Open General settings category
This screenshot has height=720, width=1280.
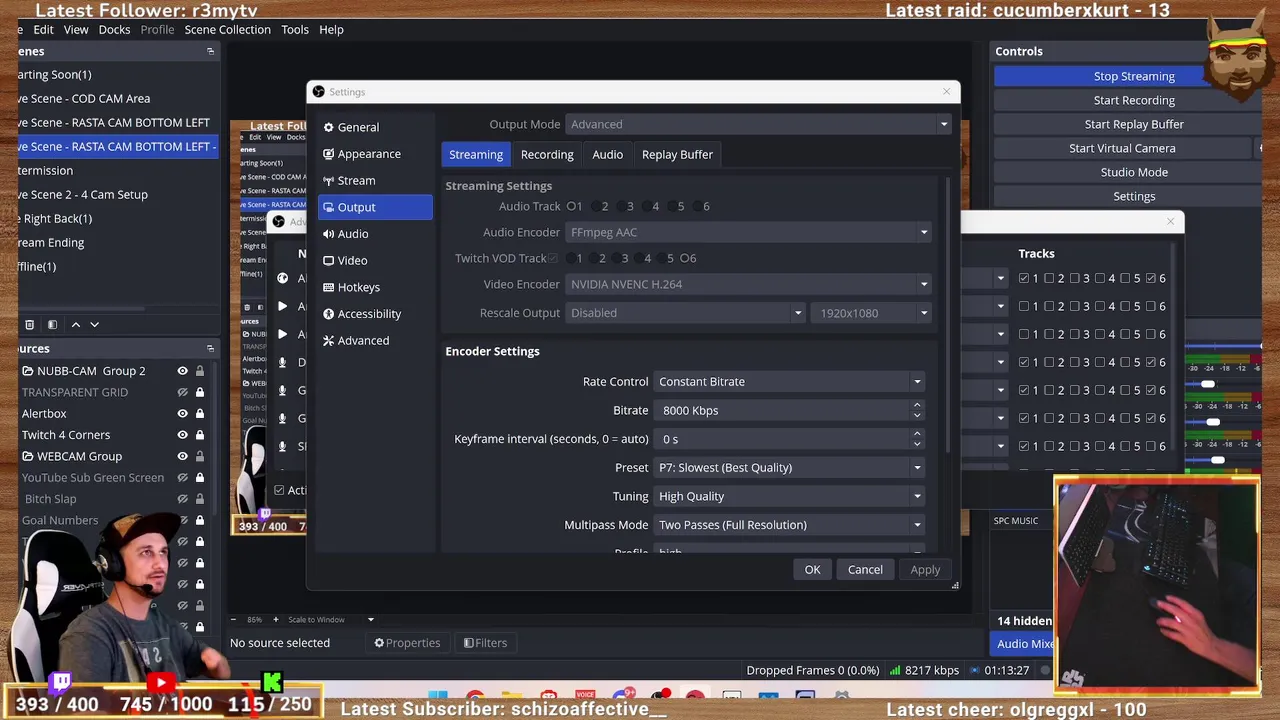pos(375,127)
